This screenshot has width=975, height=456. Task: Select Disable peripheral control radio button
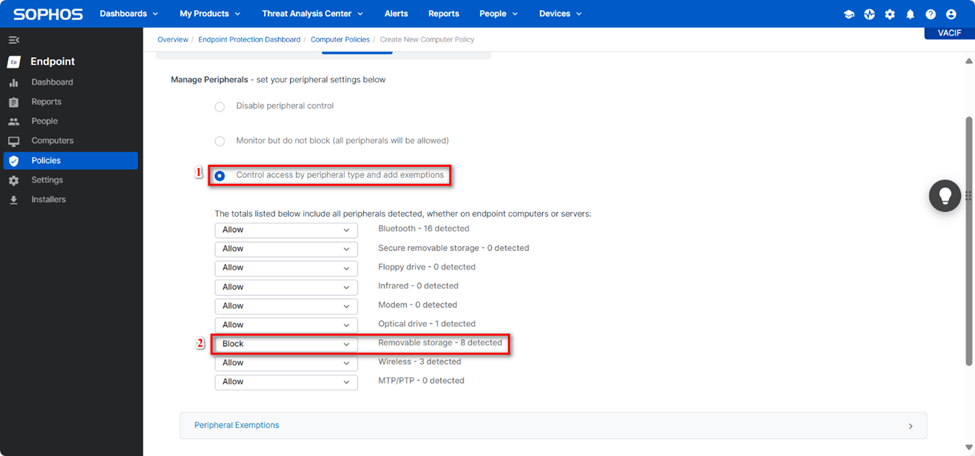pos(220,106)
